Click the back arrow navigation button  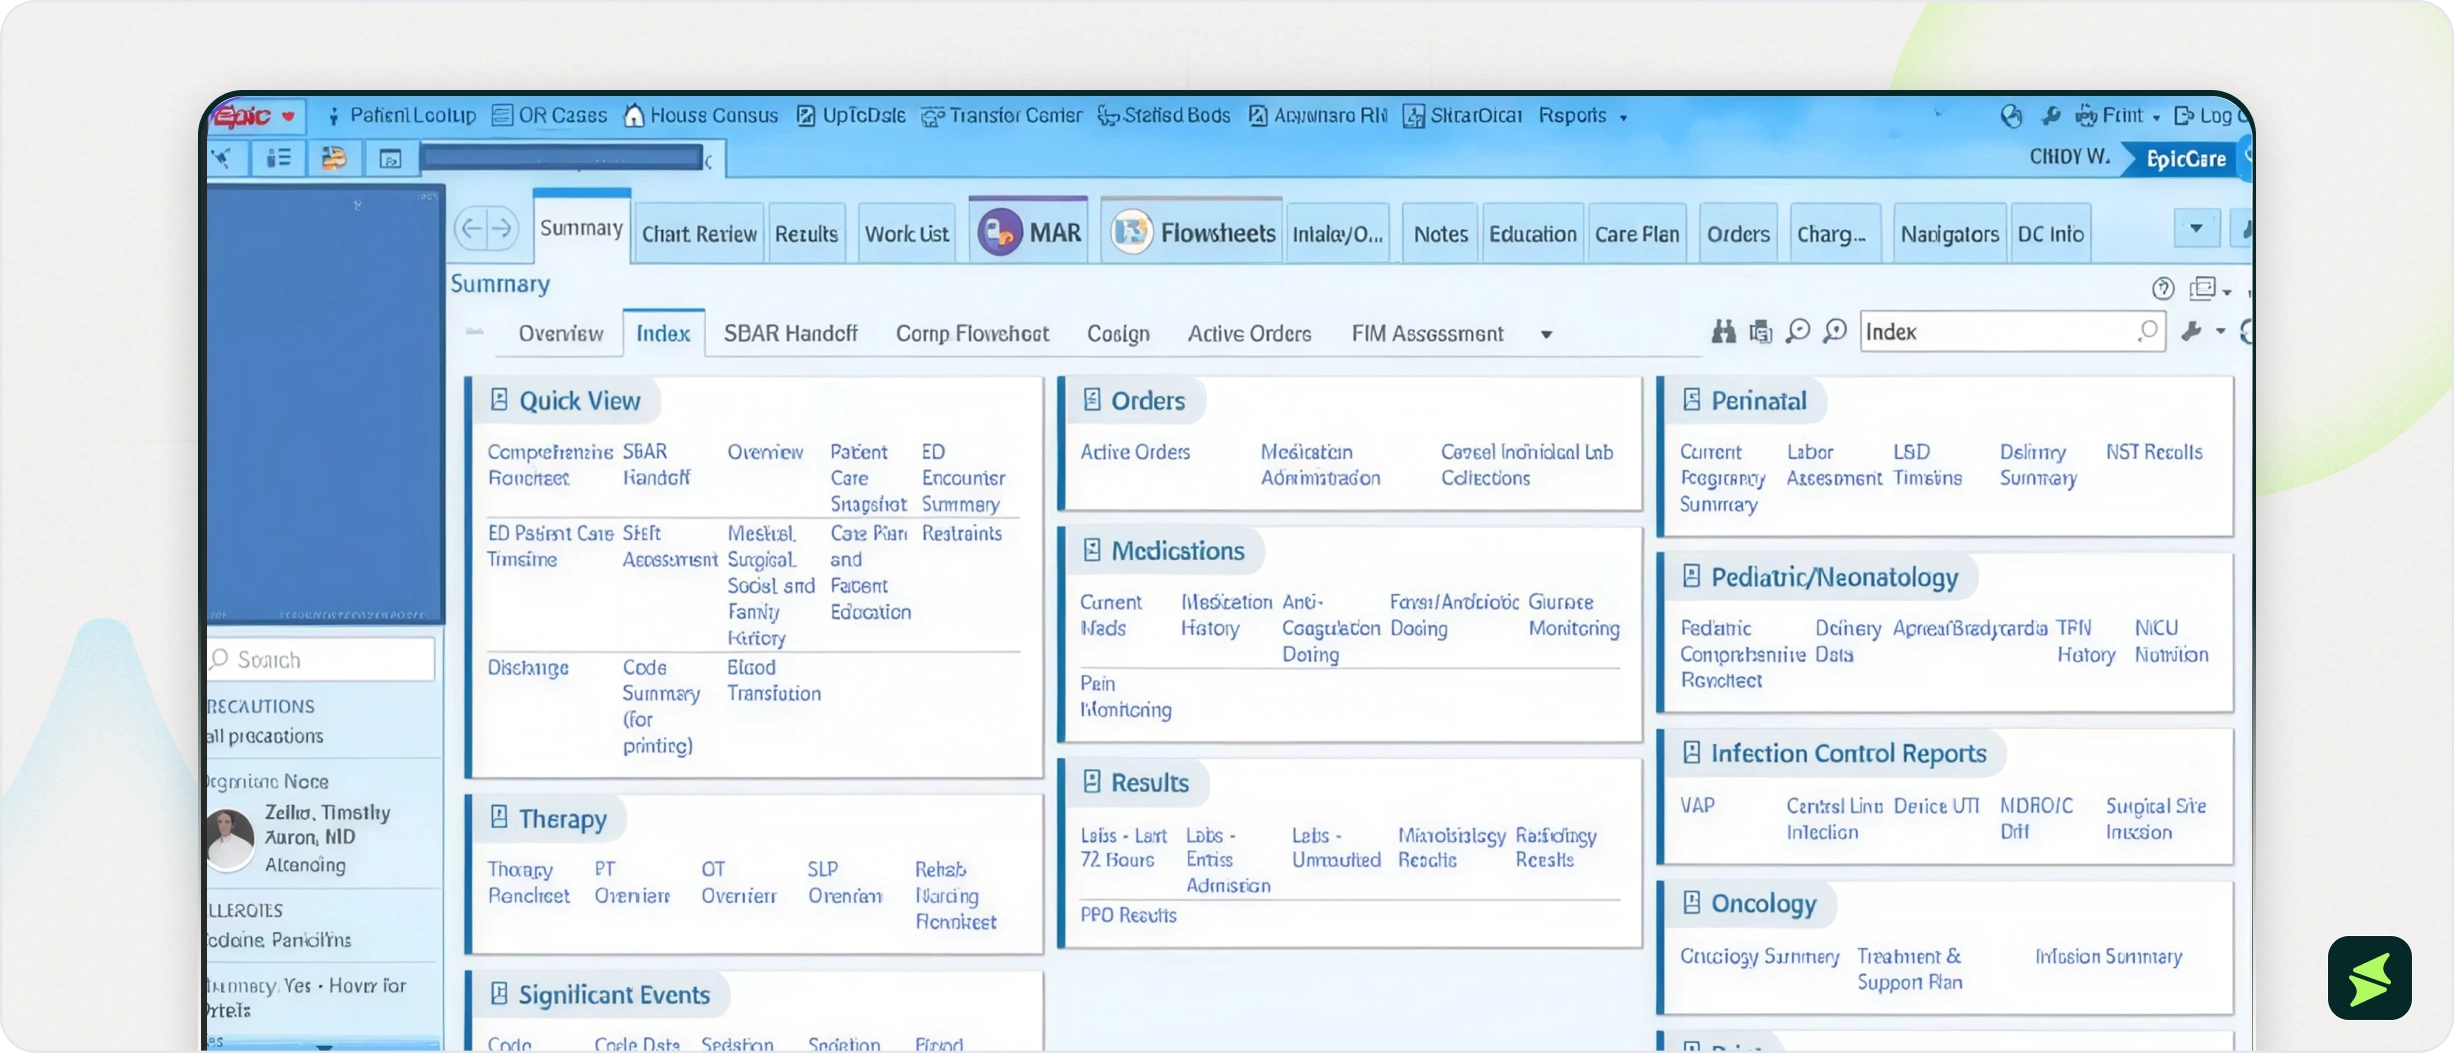(x=471, y=228)
